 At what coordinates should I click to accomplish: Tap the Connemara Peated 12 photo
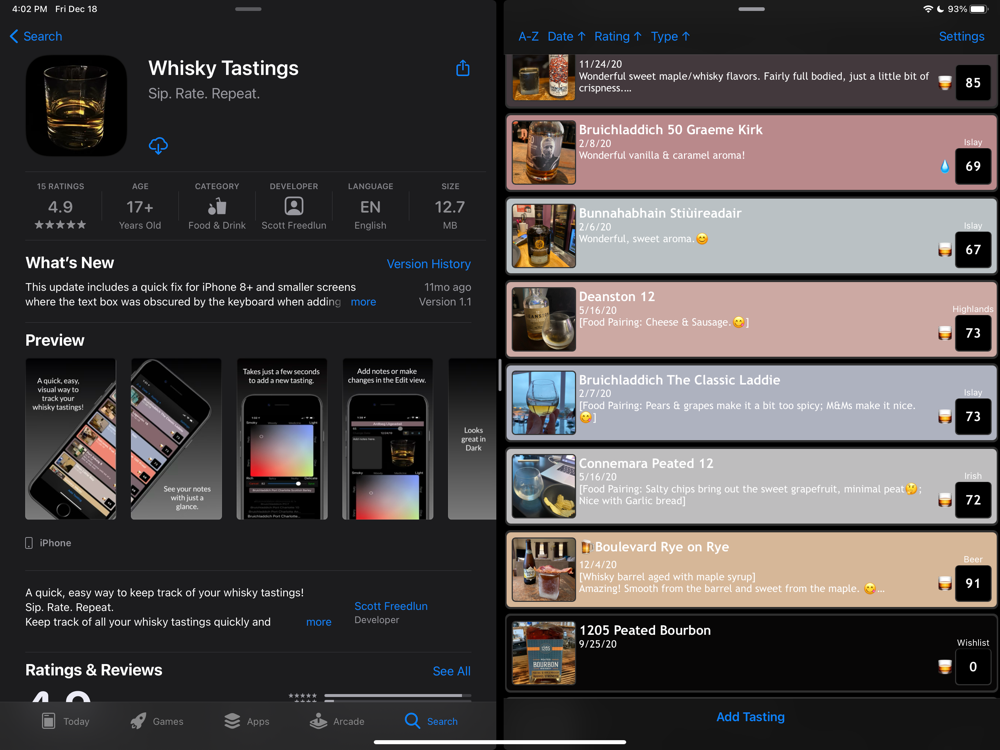(544, 487)
